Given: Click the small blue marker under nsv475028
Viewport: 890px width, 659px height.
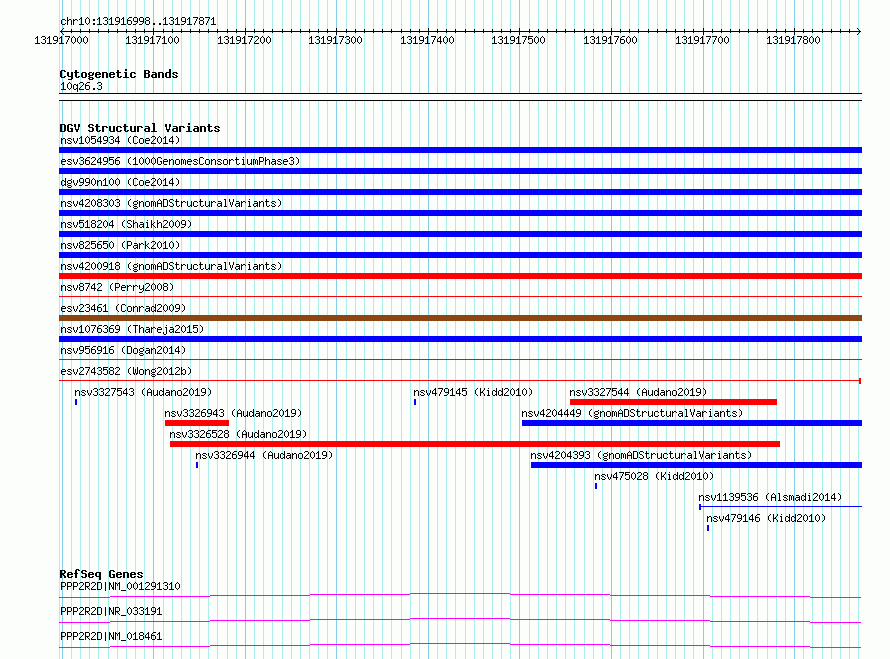Looking at the screenshot, I should pyautogui.click(x=596, y=486).
